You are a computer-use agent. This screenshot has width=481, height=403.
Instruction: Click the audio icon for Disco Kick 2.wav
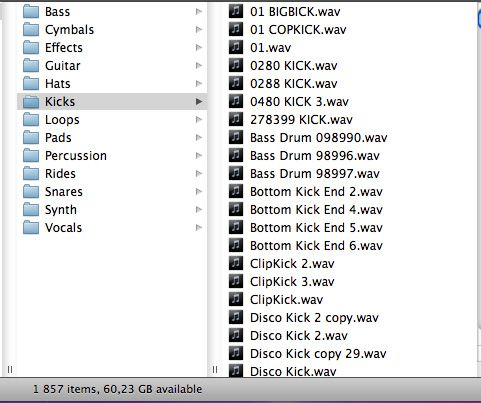(x=236, y=336)
